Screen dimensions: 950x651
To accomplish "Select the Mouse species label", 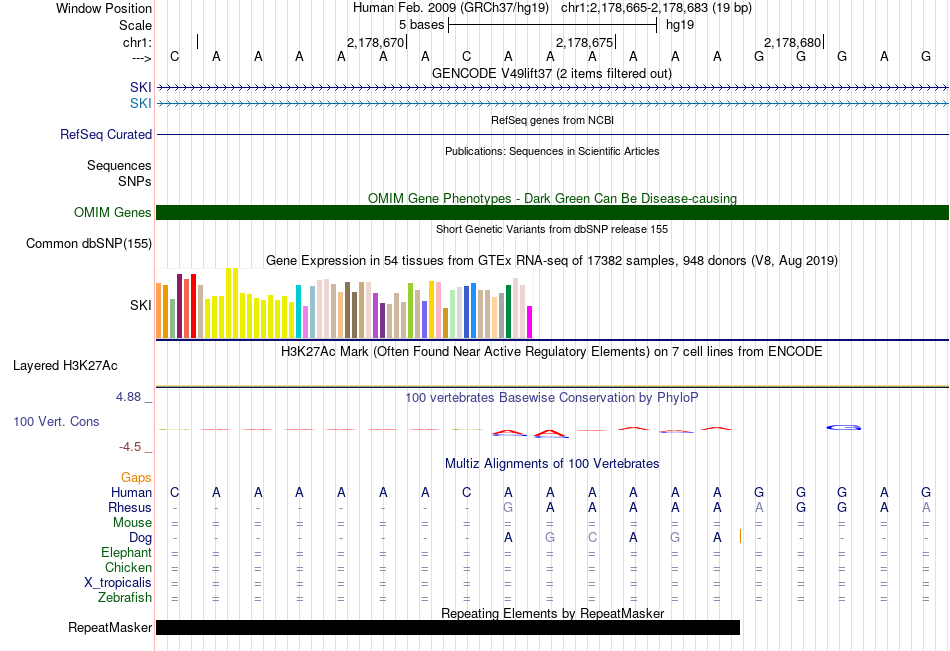I will [x=132, y=522].
